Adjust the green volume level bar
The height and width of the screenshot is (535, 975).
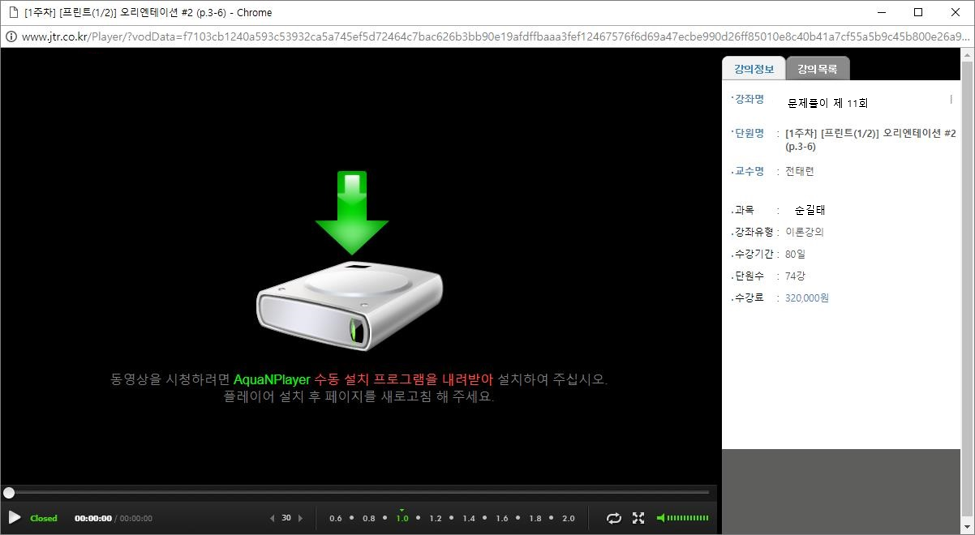688,518
